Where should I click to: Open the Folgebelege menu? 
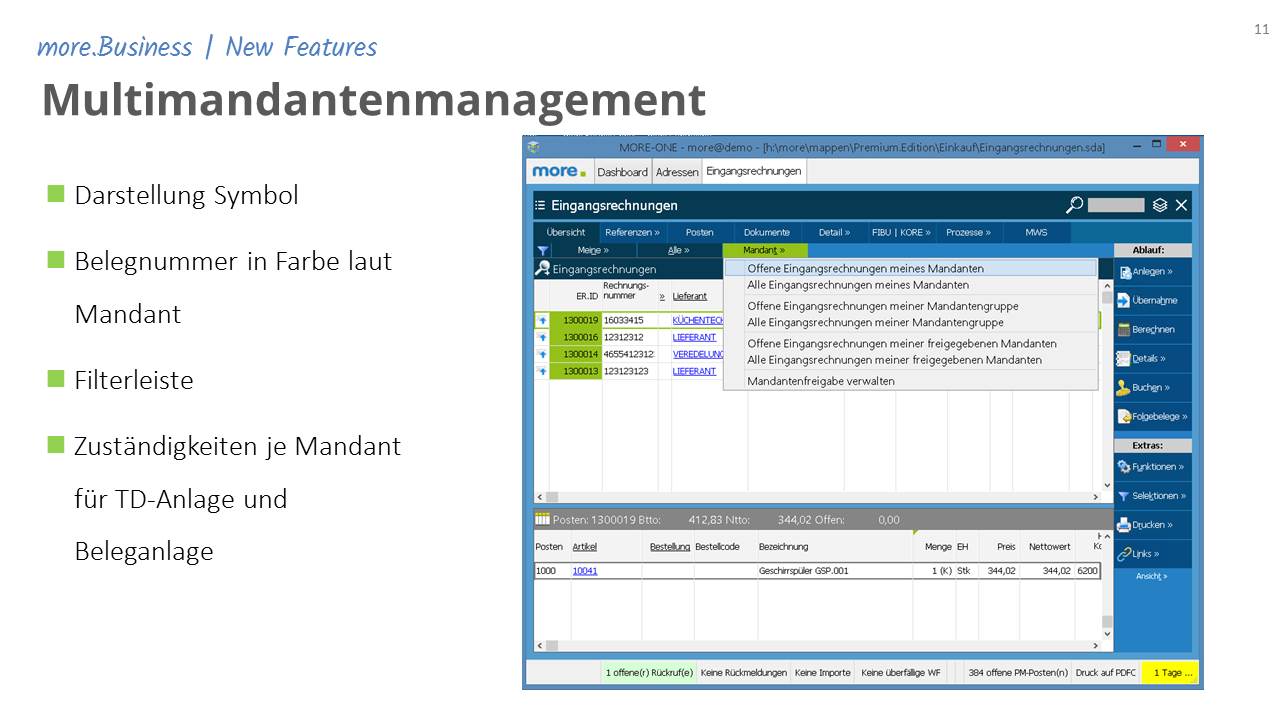[1152, 416]
